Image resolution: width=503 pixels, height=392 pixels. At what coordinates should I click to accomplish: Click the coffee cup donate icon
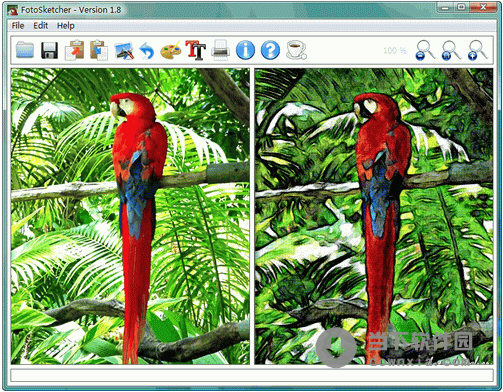tap(296, 50)
